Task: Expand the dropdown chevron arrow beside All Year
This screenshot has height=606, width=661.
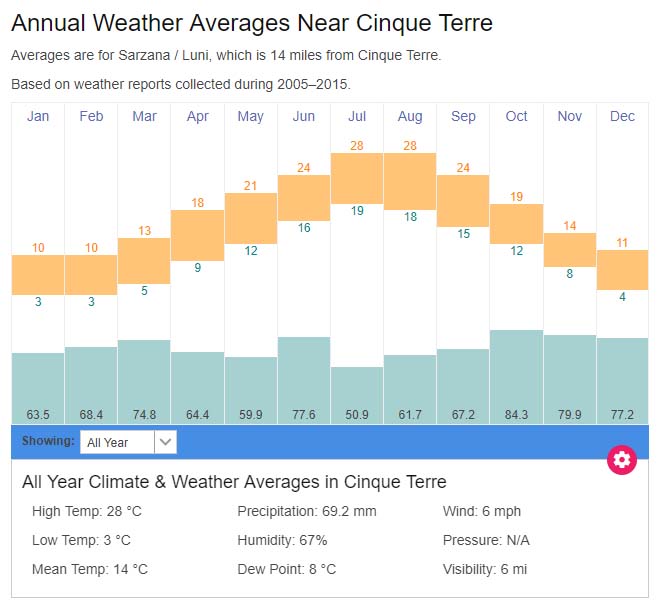Action: [166, 442]
